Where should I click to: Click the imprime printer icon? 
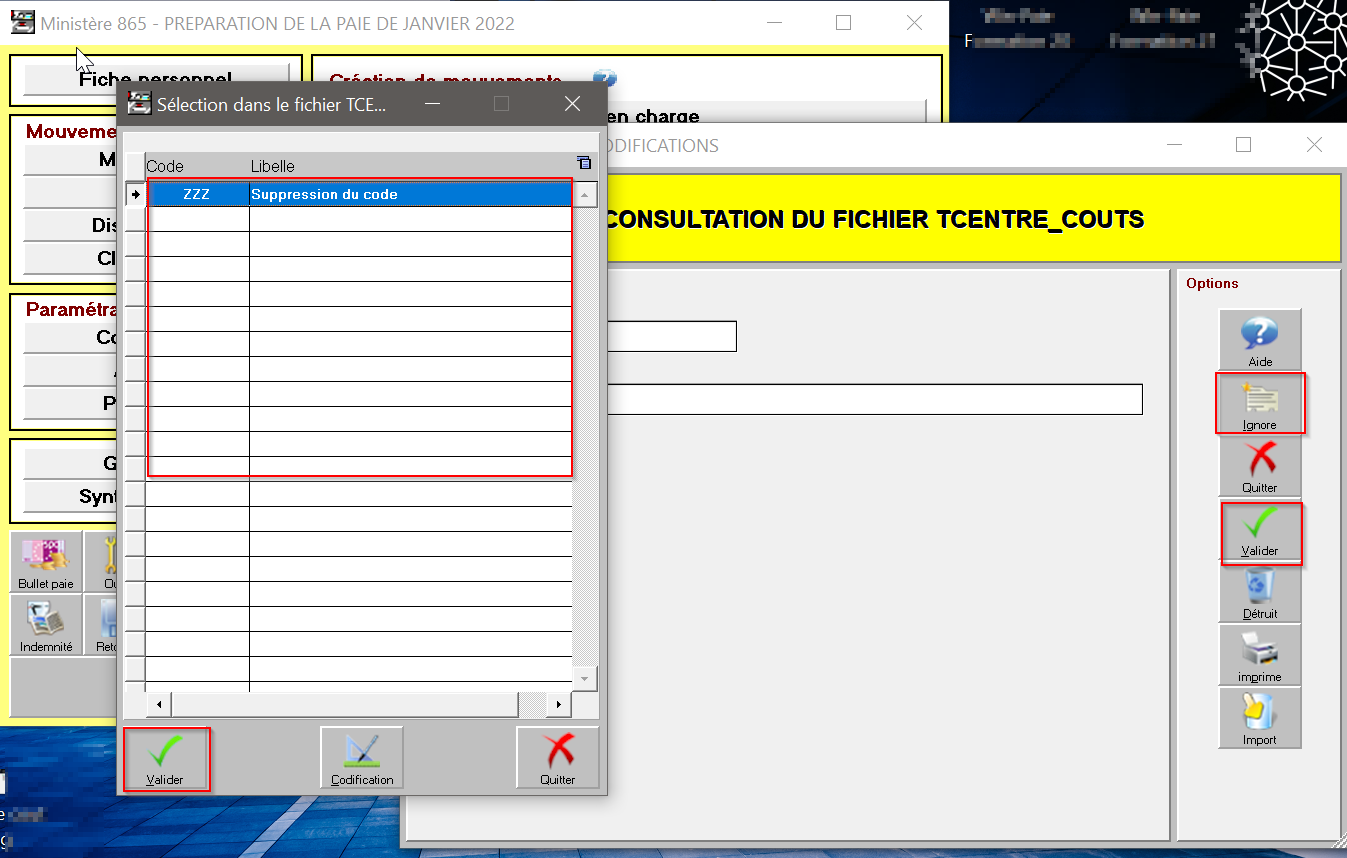point(1259,655)
